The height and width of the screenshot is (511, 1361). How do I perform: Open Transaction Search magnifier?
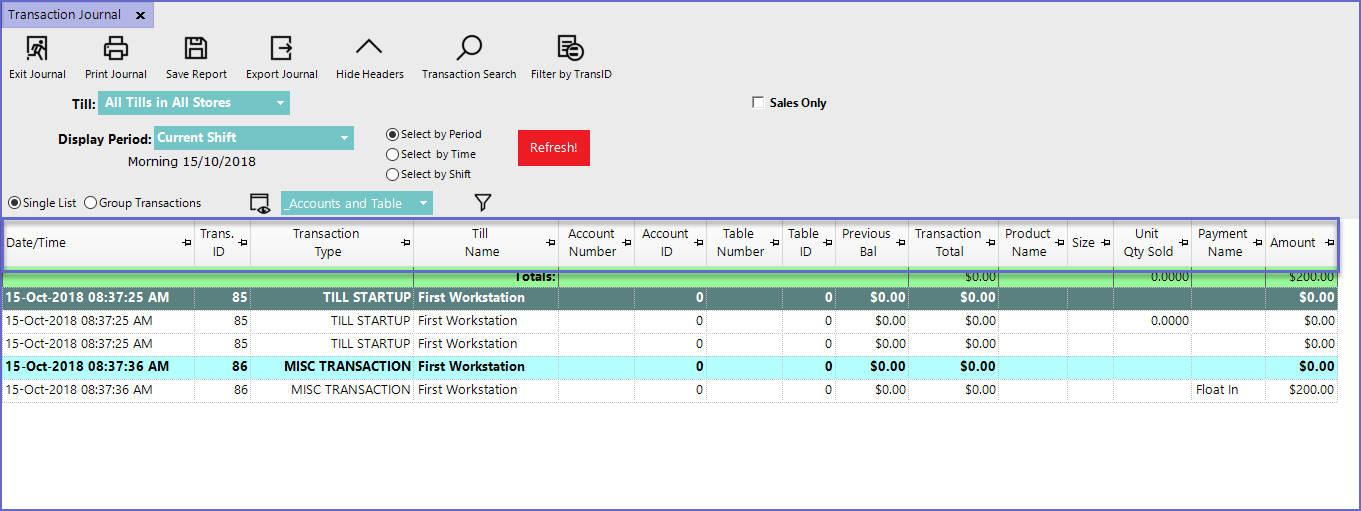tap(468, 48)
